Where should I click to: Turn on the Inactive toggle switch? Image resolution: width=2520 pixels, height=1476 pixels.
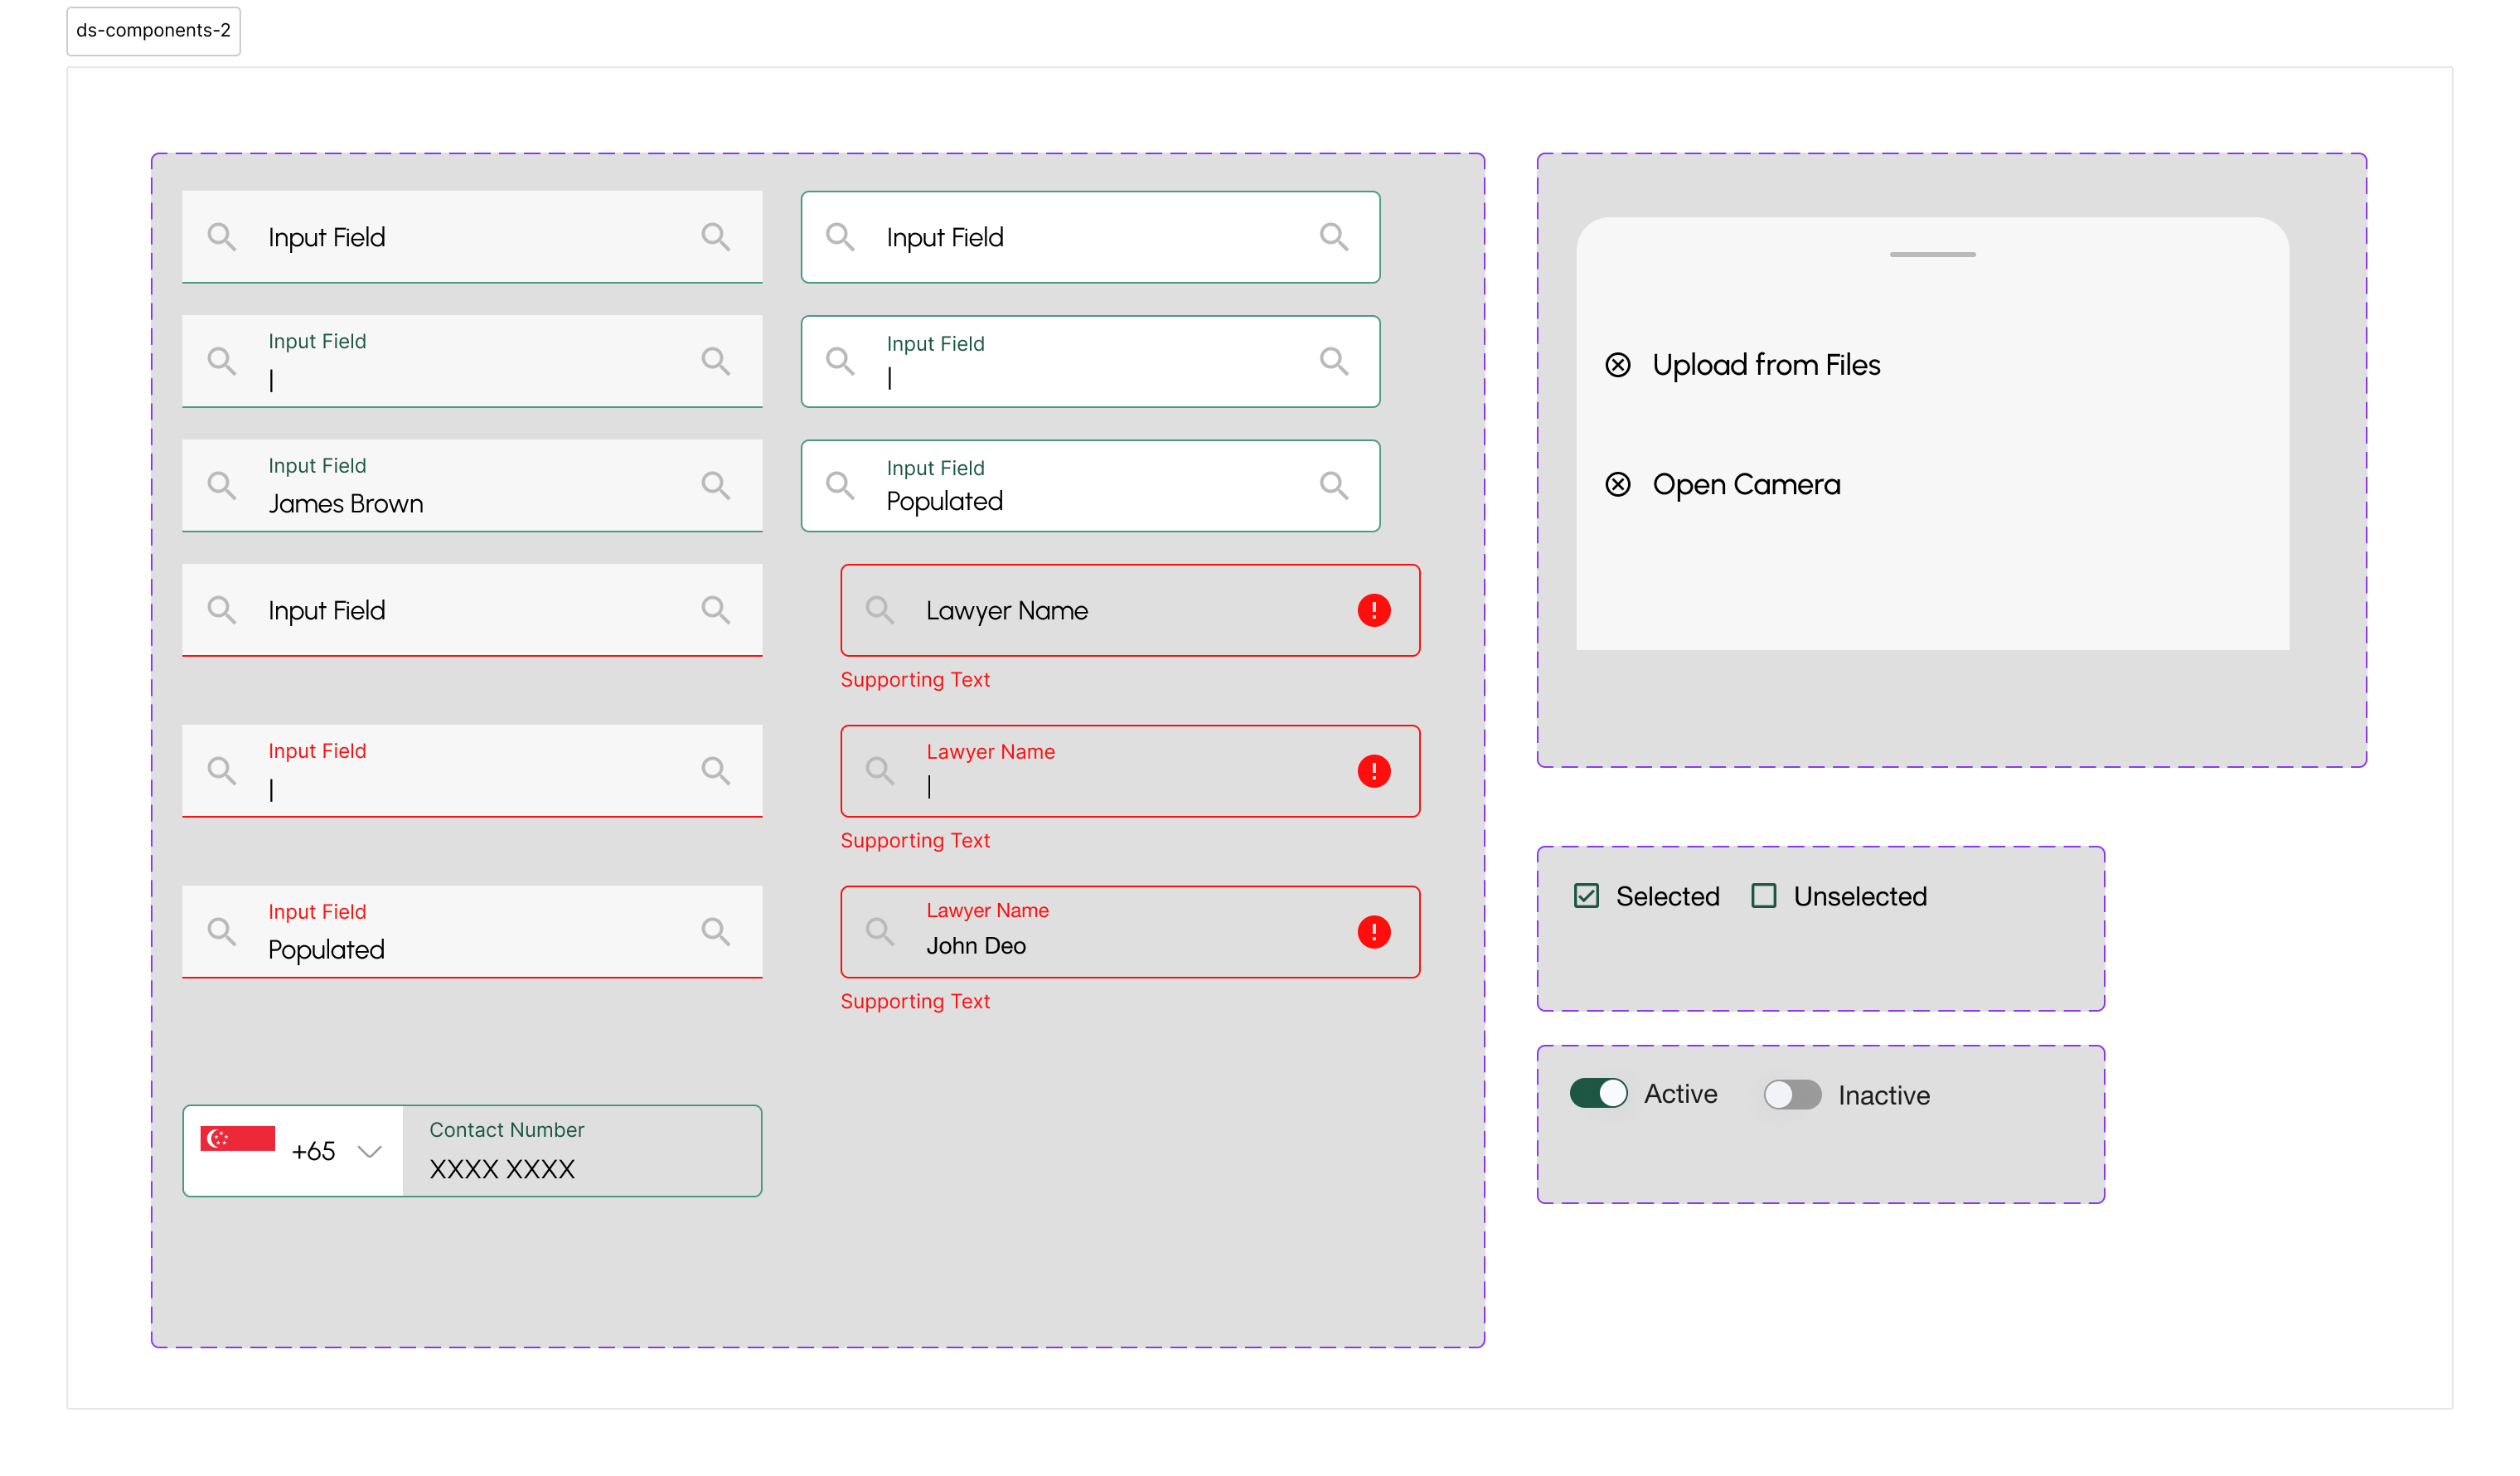click(1792, 1095)
